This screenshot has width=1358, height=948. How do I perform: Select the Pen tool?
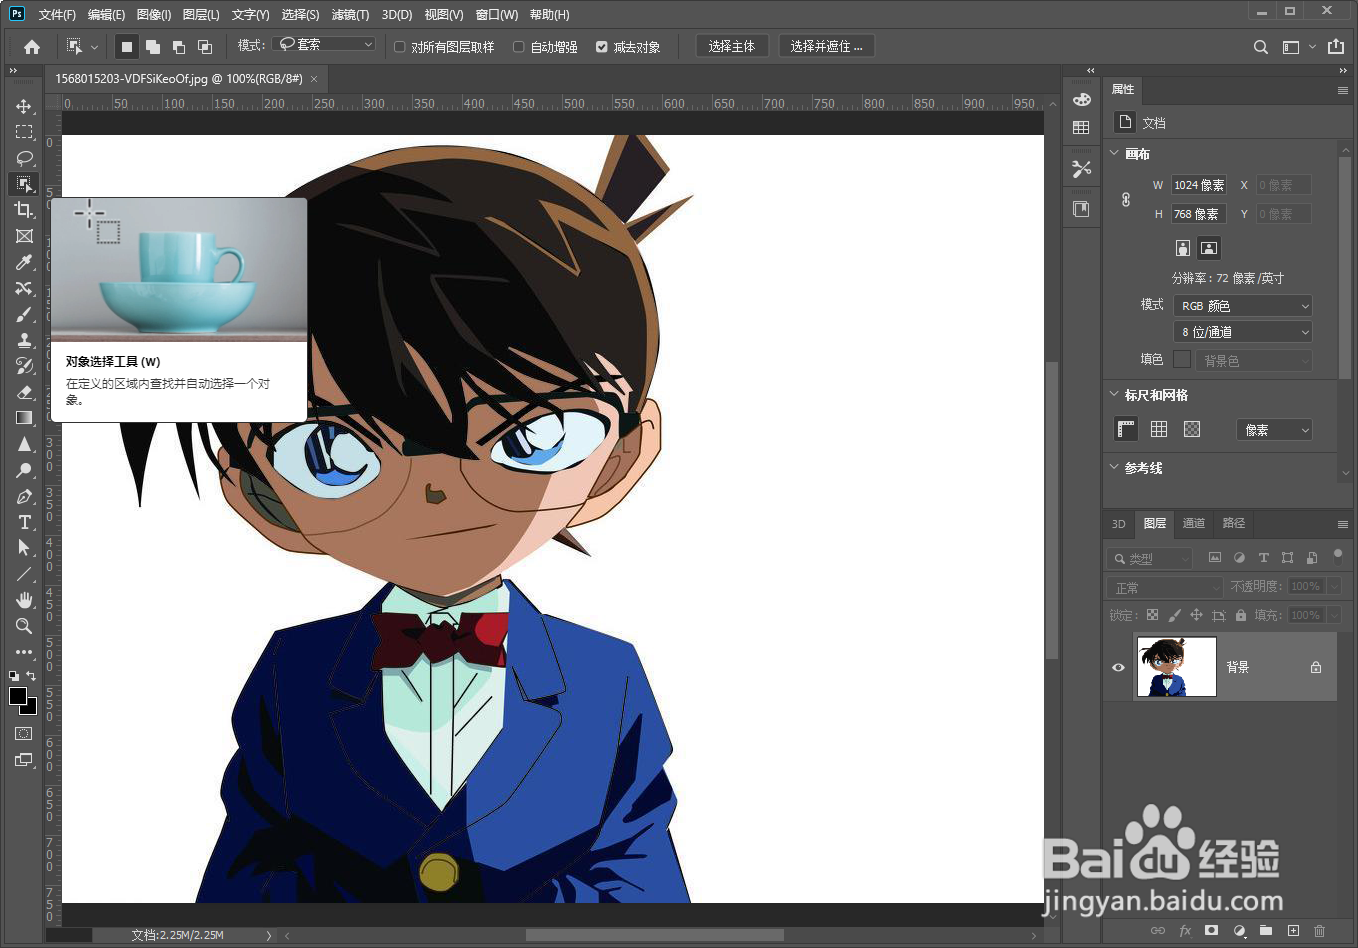pos(24,496)
